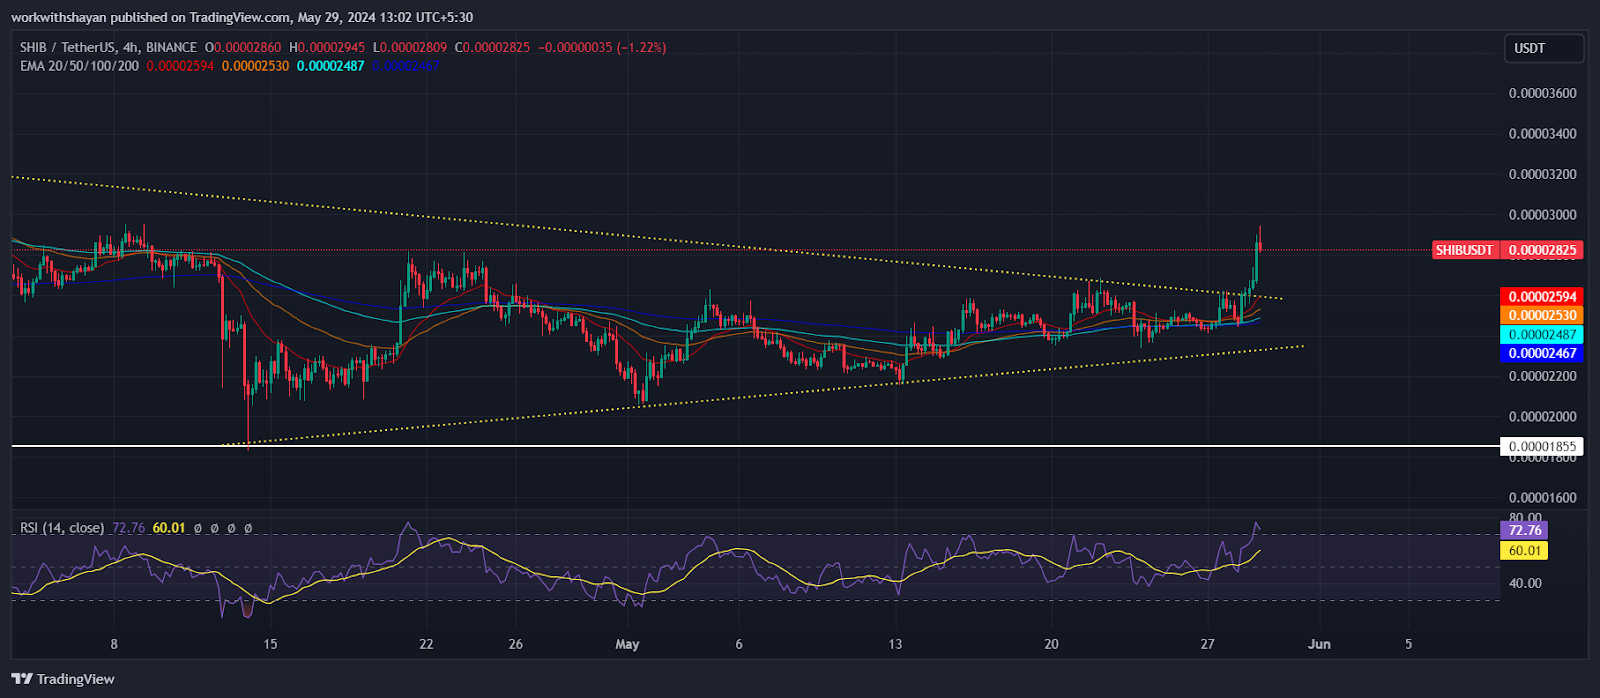
Task: Click the purple RSI value tag 72.76
Action: point(1524,530)
